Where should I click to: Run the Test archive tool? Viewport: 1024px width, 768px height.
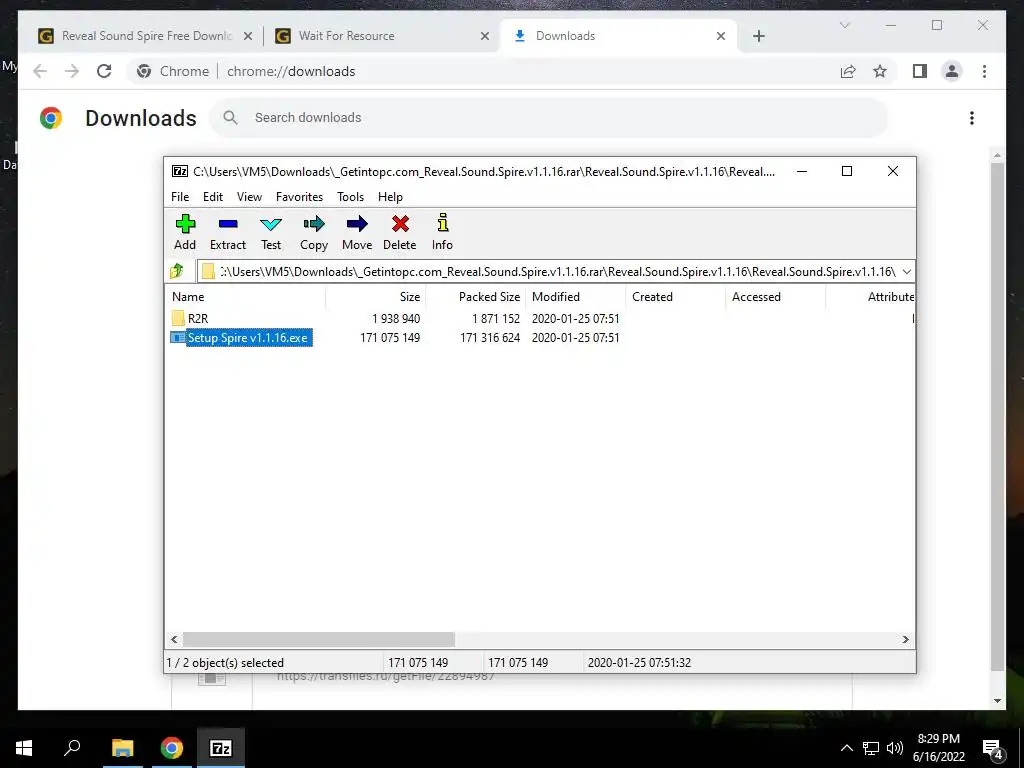tap(271, 224)
